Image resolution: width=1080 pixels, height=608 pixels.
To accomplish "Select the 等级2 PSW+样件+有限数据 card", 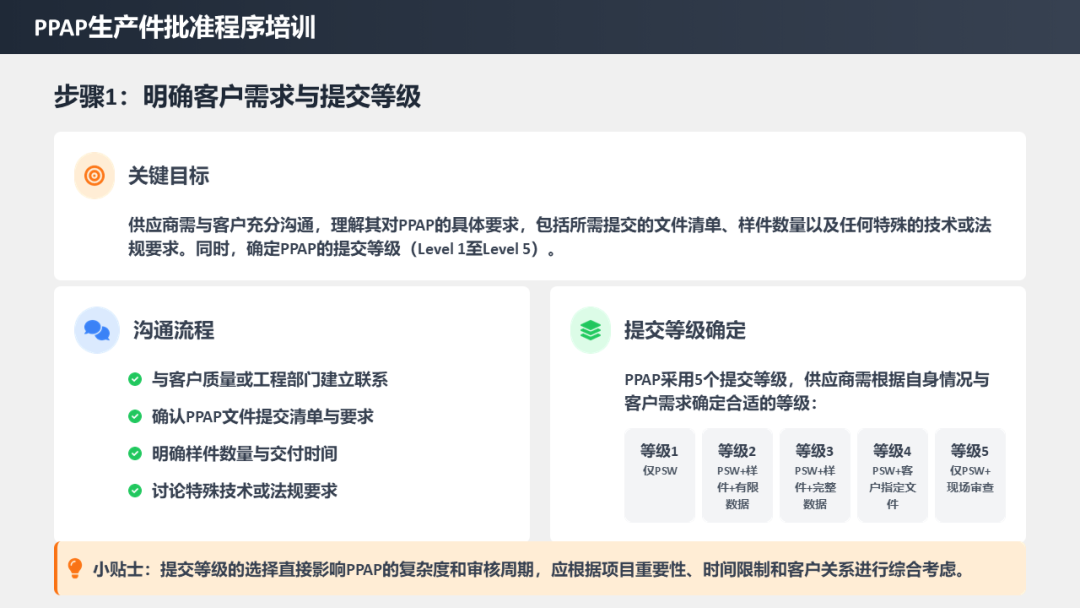I will pyautogui.click(x=737, y=475).
